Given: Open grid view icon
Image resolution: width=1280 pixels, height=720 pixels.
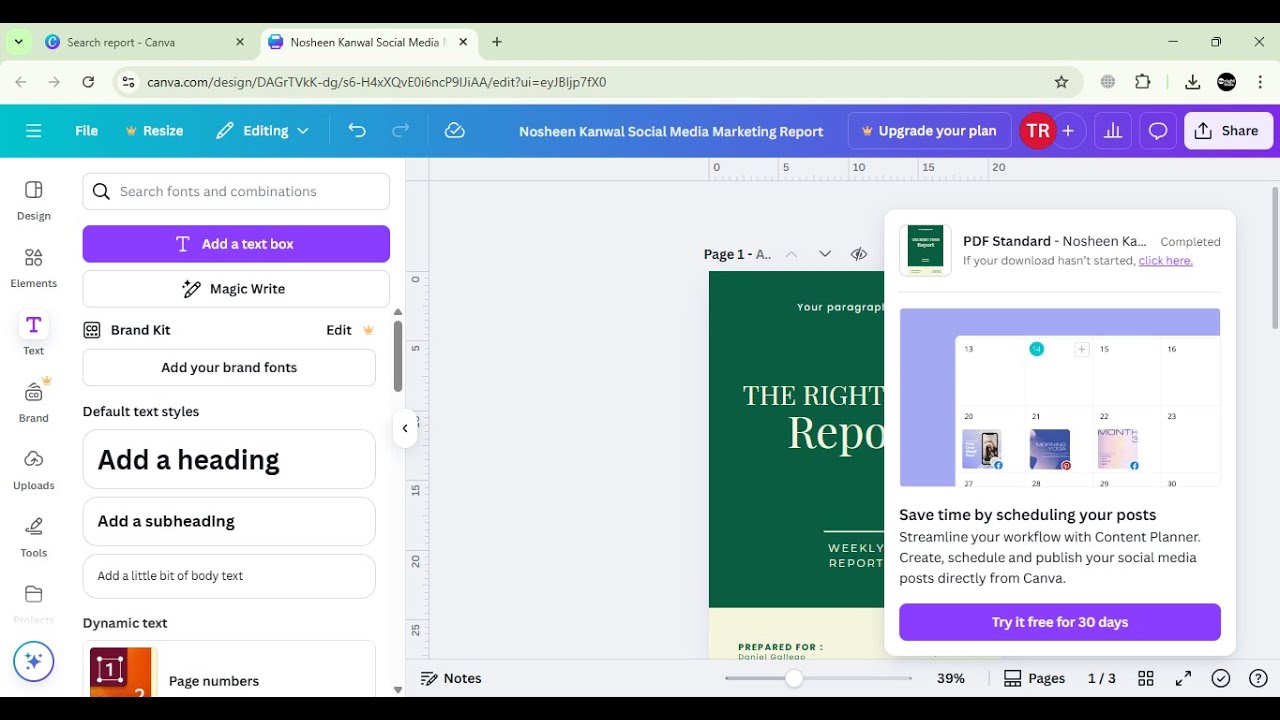Looking at the screenshot, I should (1146, 678).
